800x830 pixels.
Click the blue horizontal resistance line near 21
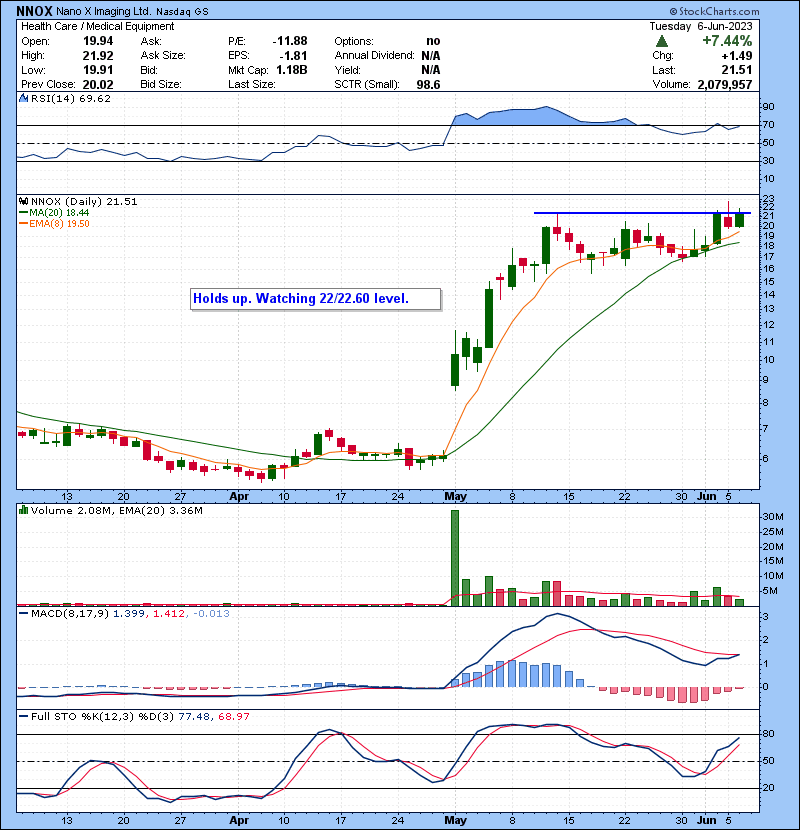(642, 213)
